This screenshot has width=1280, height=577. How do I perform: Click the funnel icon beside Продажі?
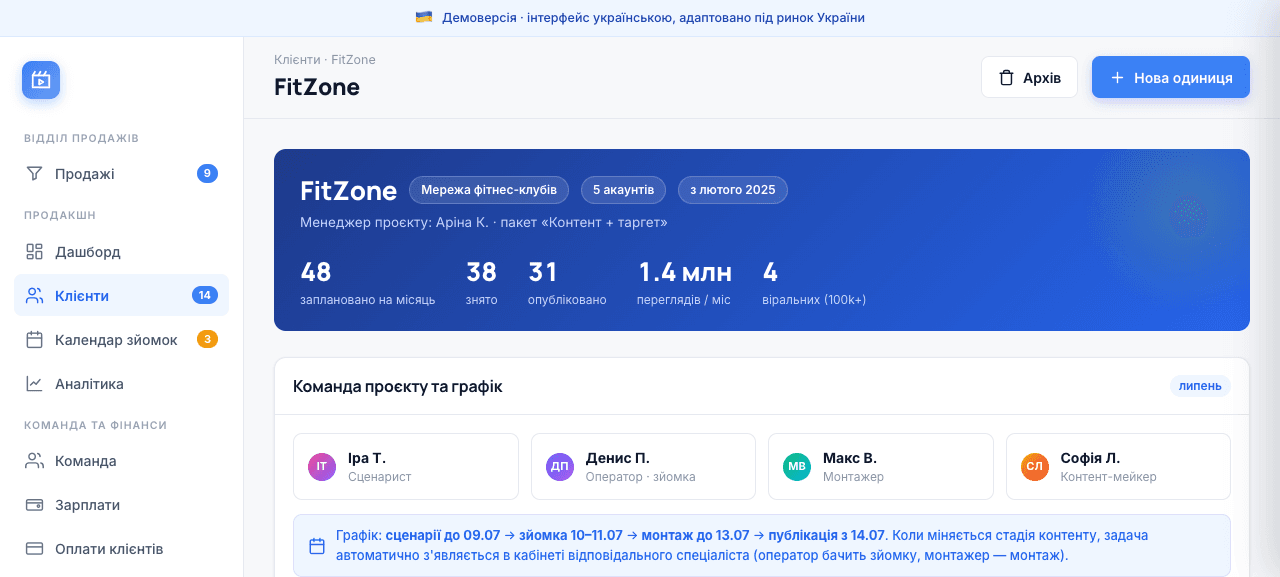pos(34,174)
